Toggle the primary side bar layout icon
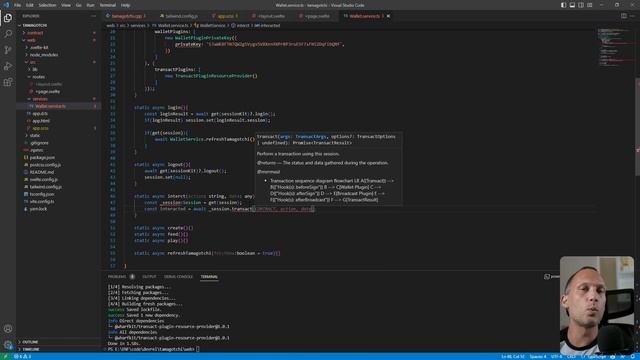 click(563, 5)
